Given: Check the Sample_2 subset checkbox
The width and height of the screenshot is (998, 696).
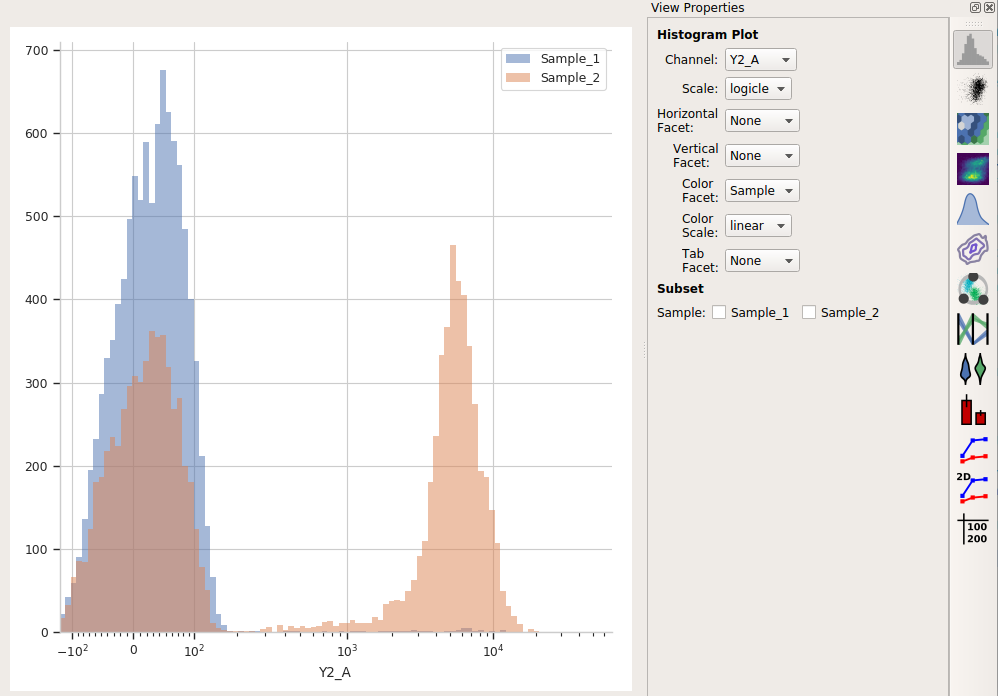Looking at the screenshot, I should pos(808,312).
